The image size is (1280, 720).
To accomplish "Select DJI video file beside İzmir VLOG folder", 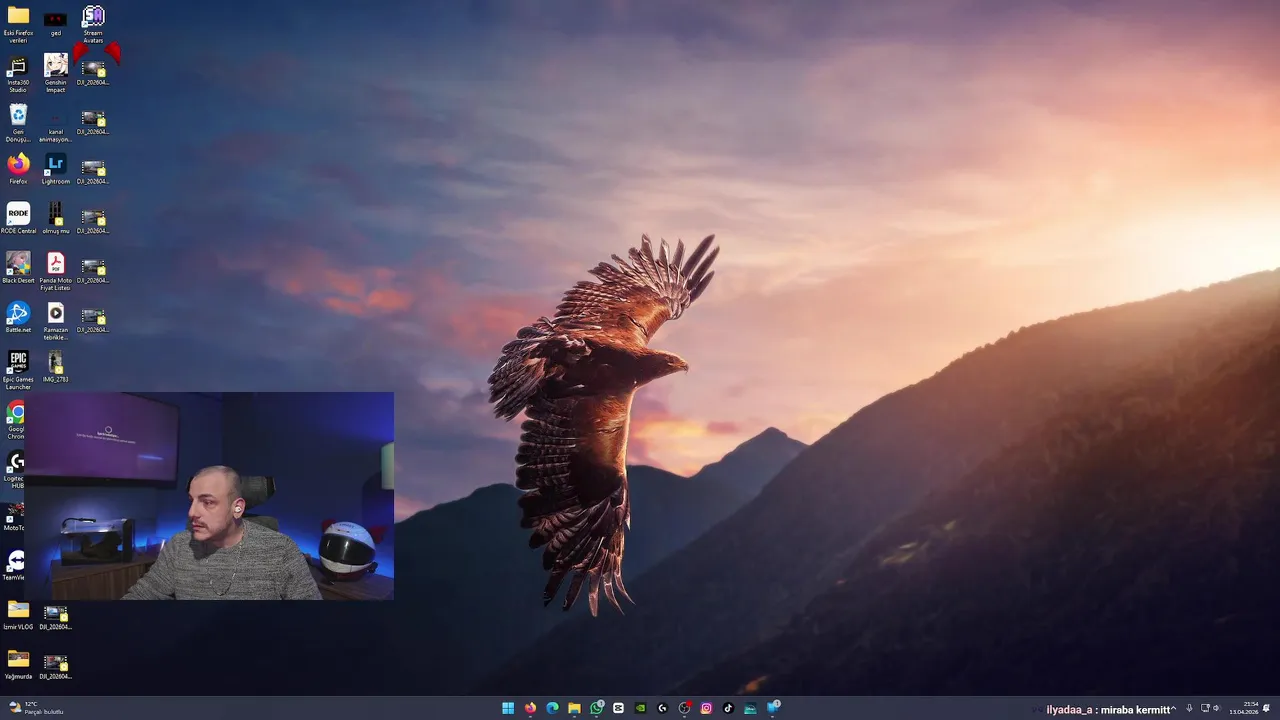I will (55, 615).
